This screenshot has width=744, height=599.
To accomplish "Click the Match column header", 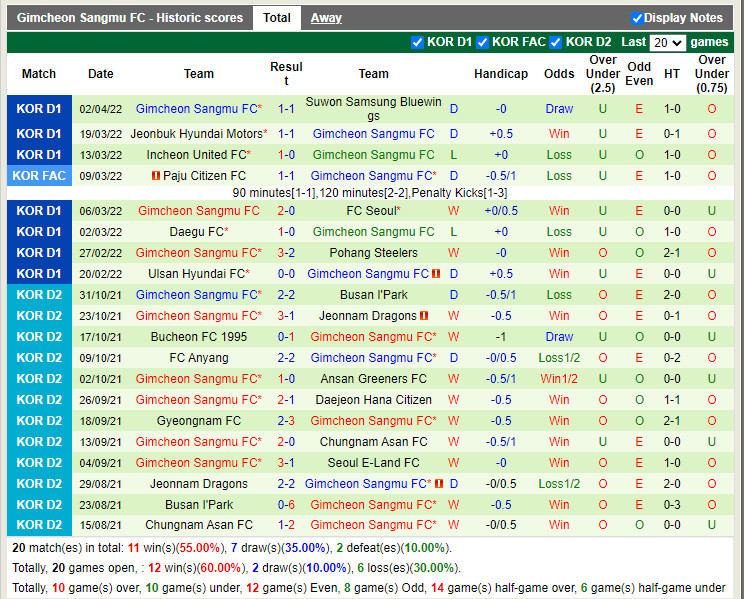I will coord(39,74).
